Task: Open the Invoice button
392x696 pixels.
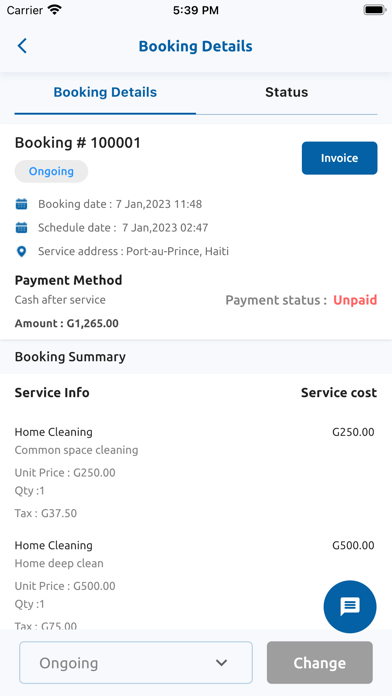Action: click(340, 158)
